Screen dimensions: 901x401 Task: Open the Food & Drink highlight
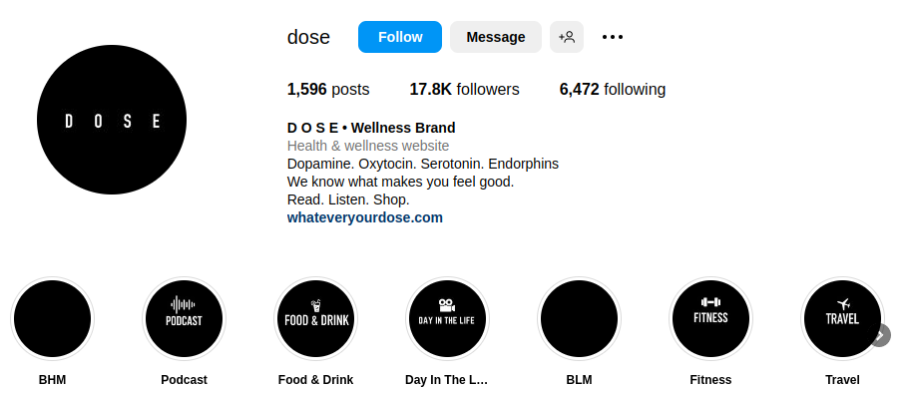(x=316, y=319)
